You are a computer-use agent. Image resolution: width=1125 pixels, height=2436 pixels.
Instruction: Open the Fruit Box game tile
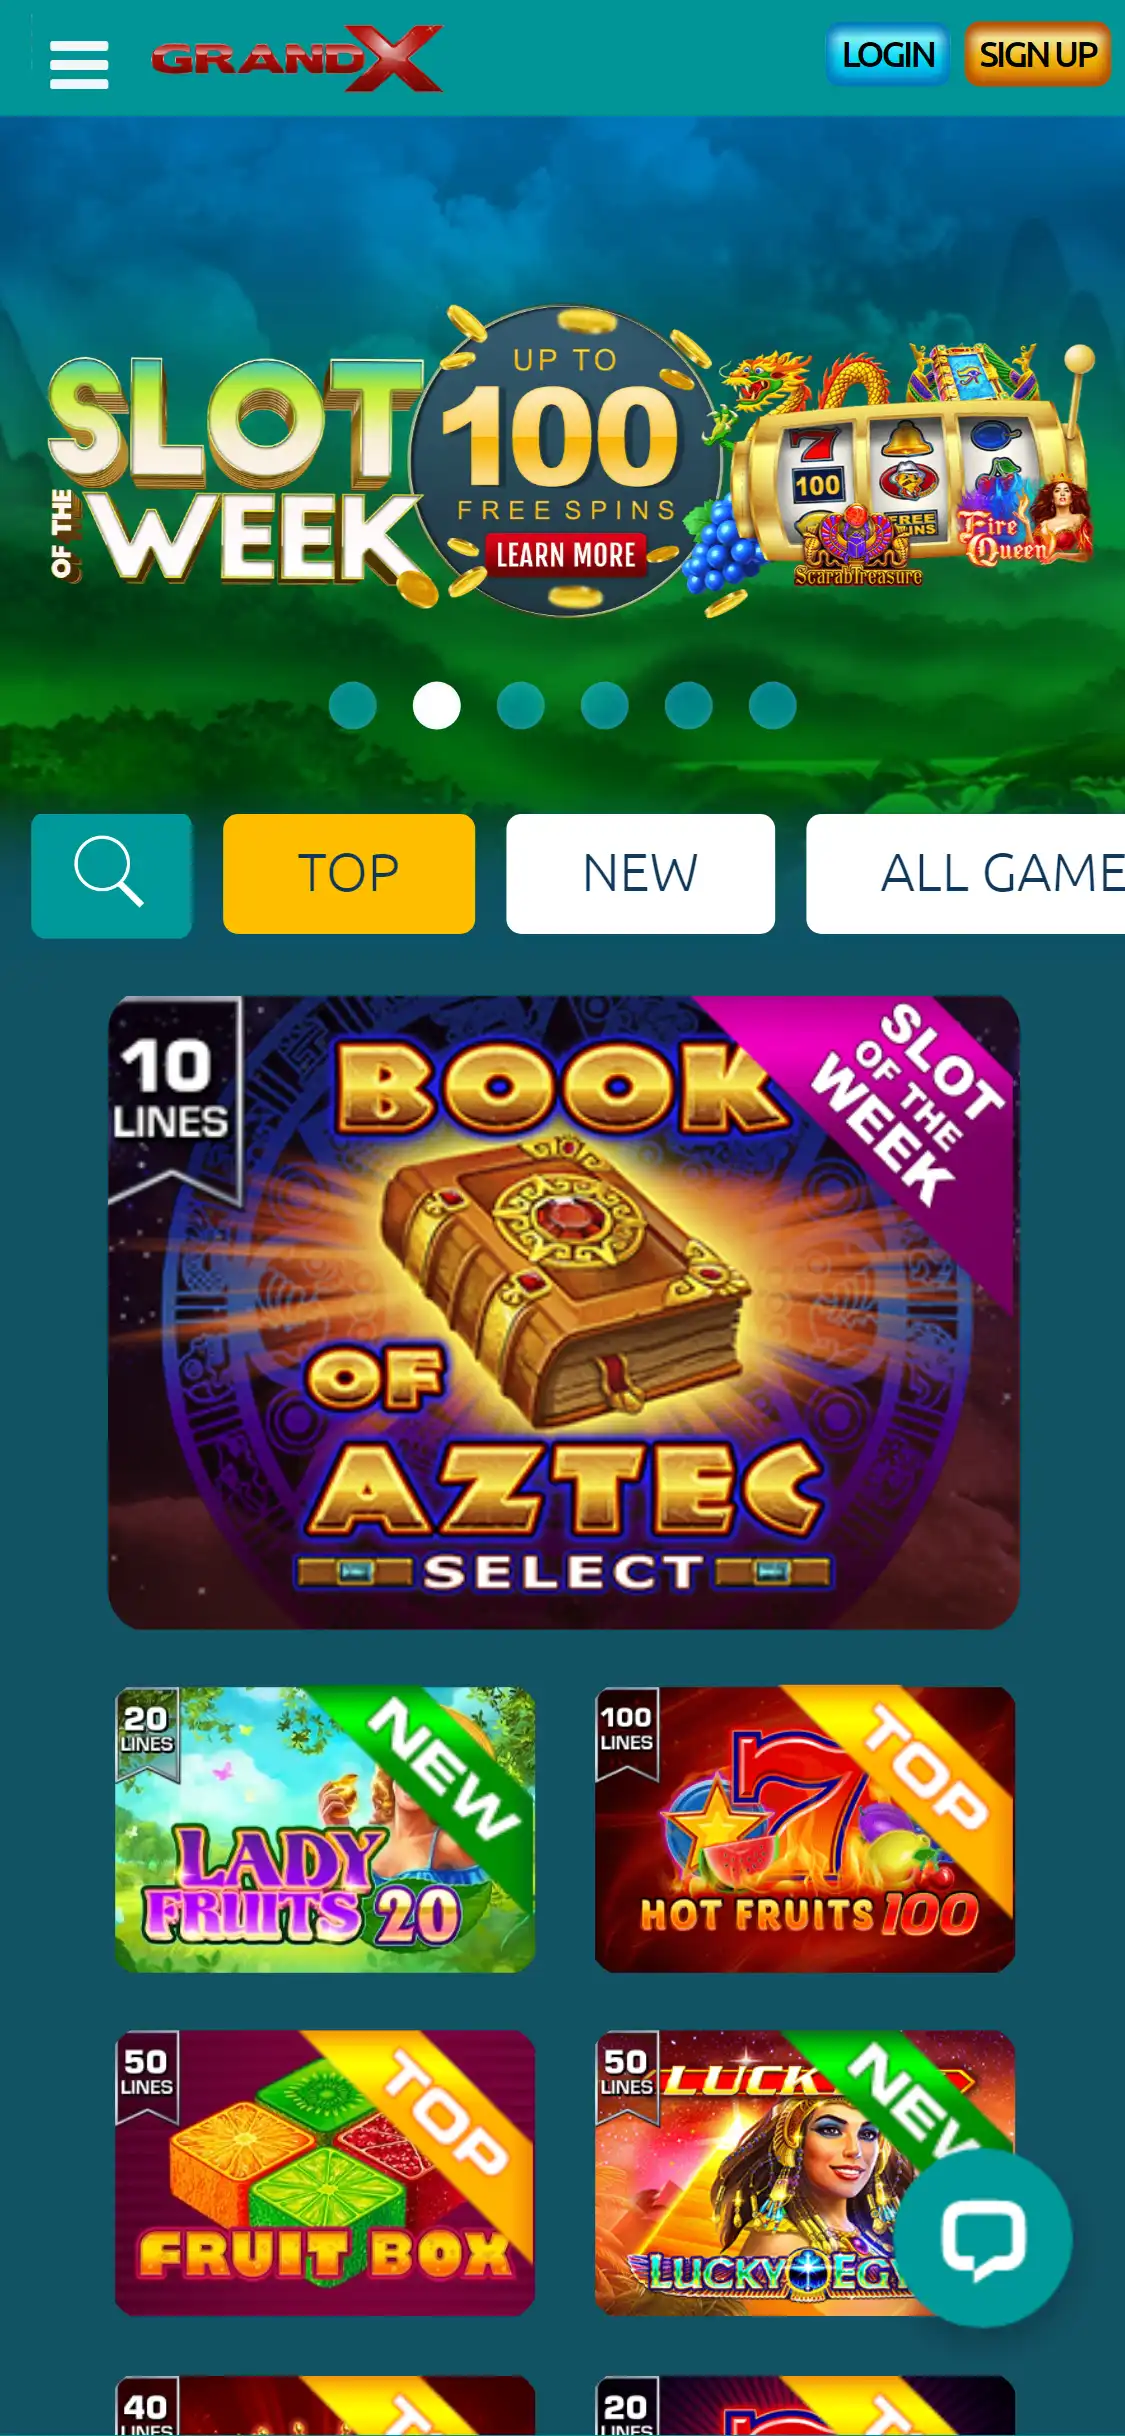[x=325, y=2173]
